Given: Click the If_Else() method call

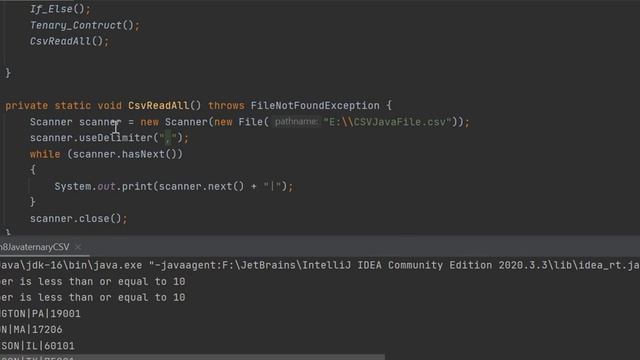Looking at the screenshot, I should tap(60, 9).
